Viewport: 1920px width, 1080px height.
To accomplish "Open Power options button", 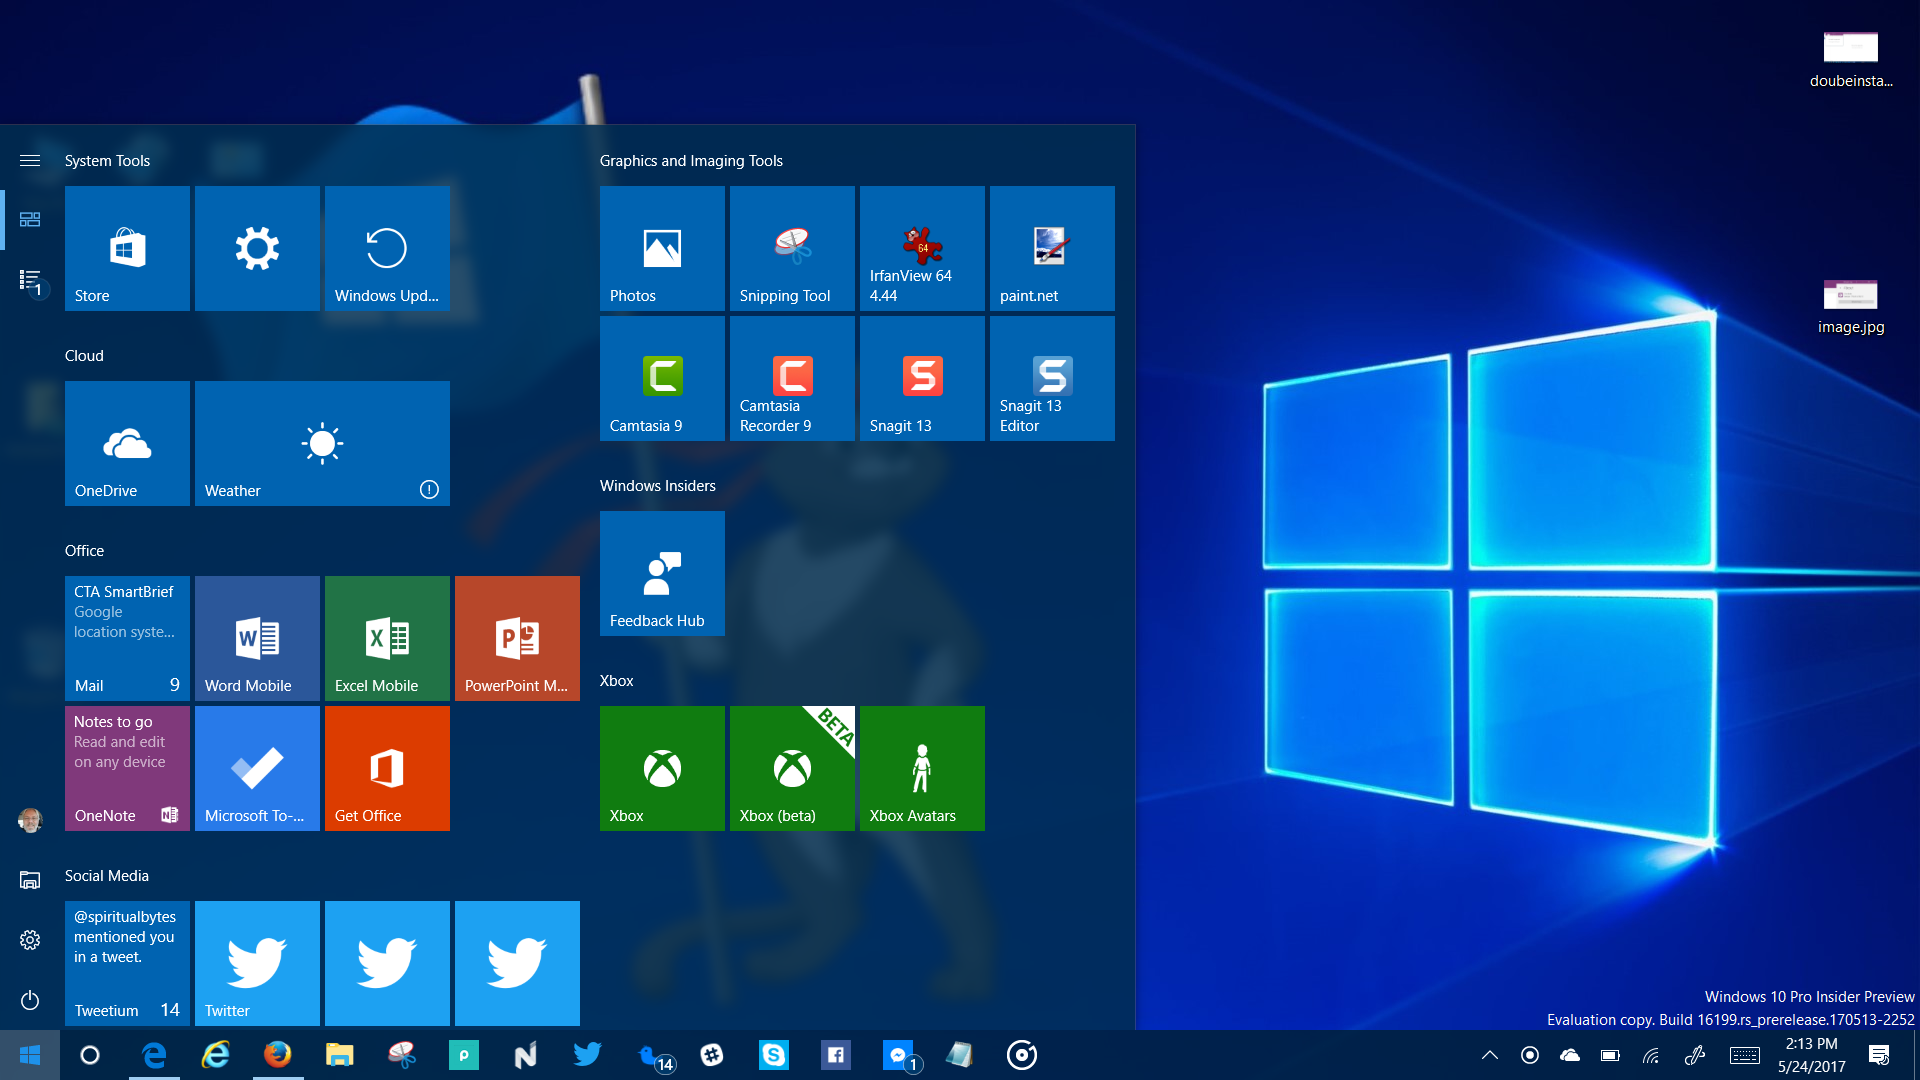I will point(30,1000).
